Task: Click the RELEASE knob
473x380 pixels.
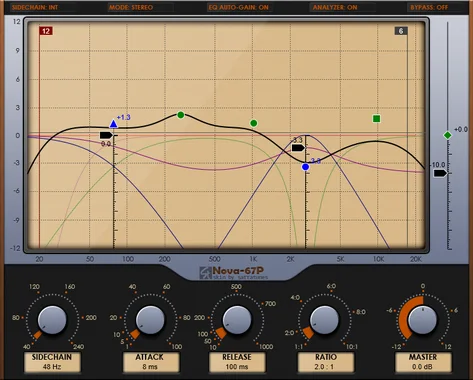Action: 237,320
